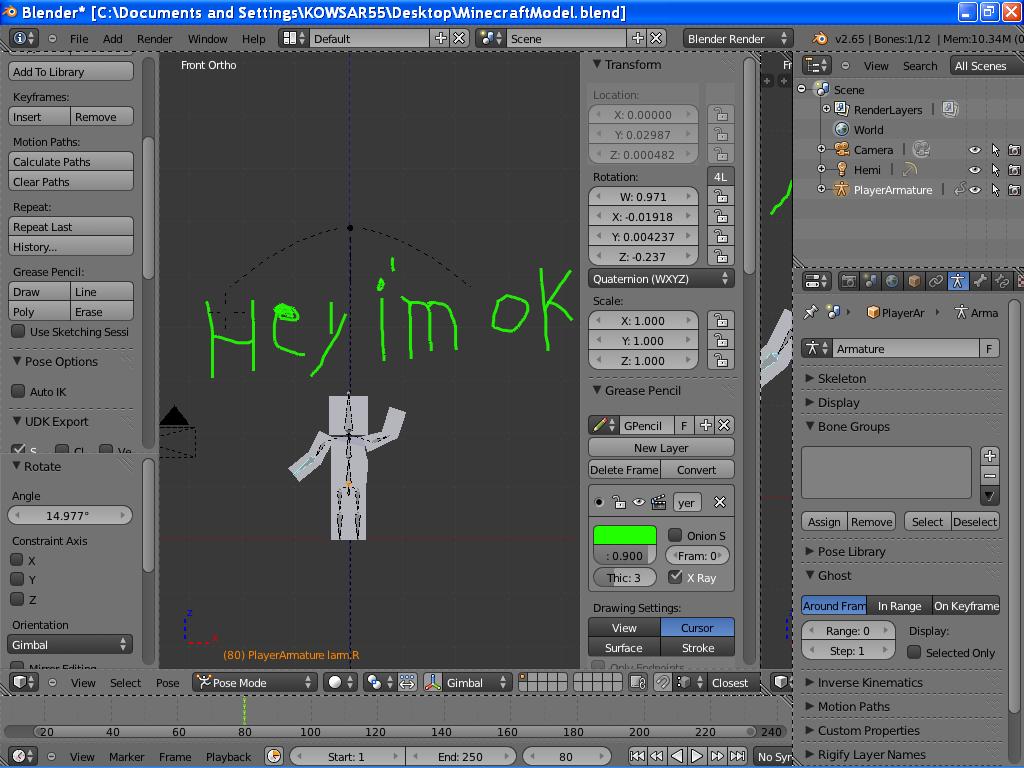1024x768 pixels.
Task: Click the Blender logo icon in info header
Action: pyautogui.click(x=820, y=39)
